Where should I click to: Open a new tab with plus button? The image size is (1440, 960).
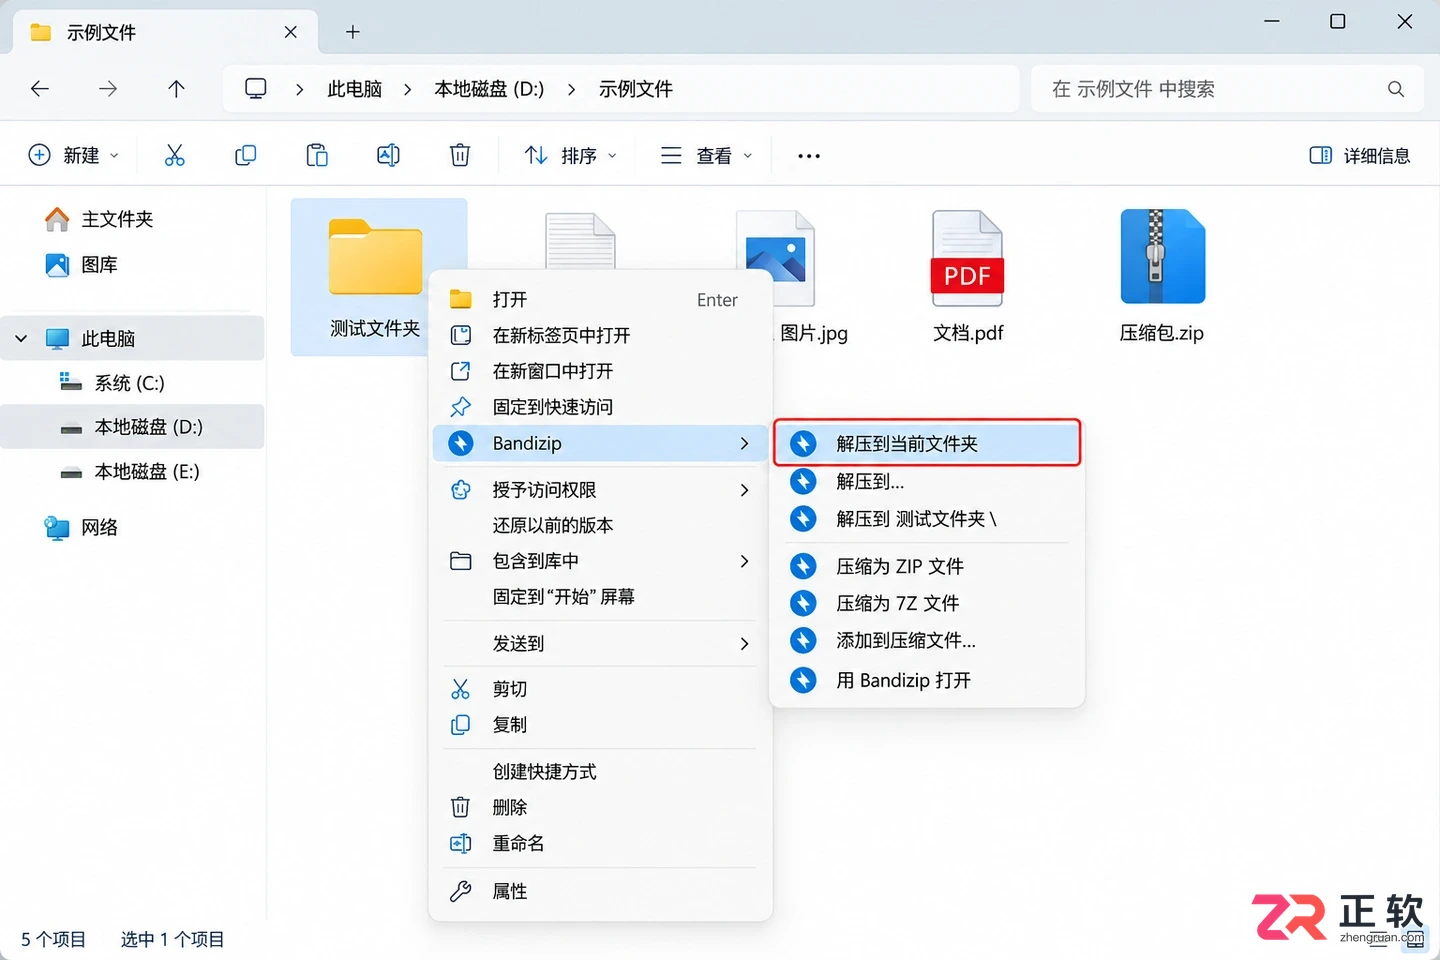click(x=352, y=32)
